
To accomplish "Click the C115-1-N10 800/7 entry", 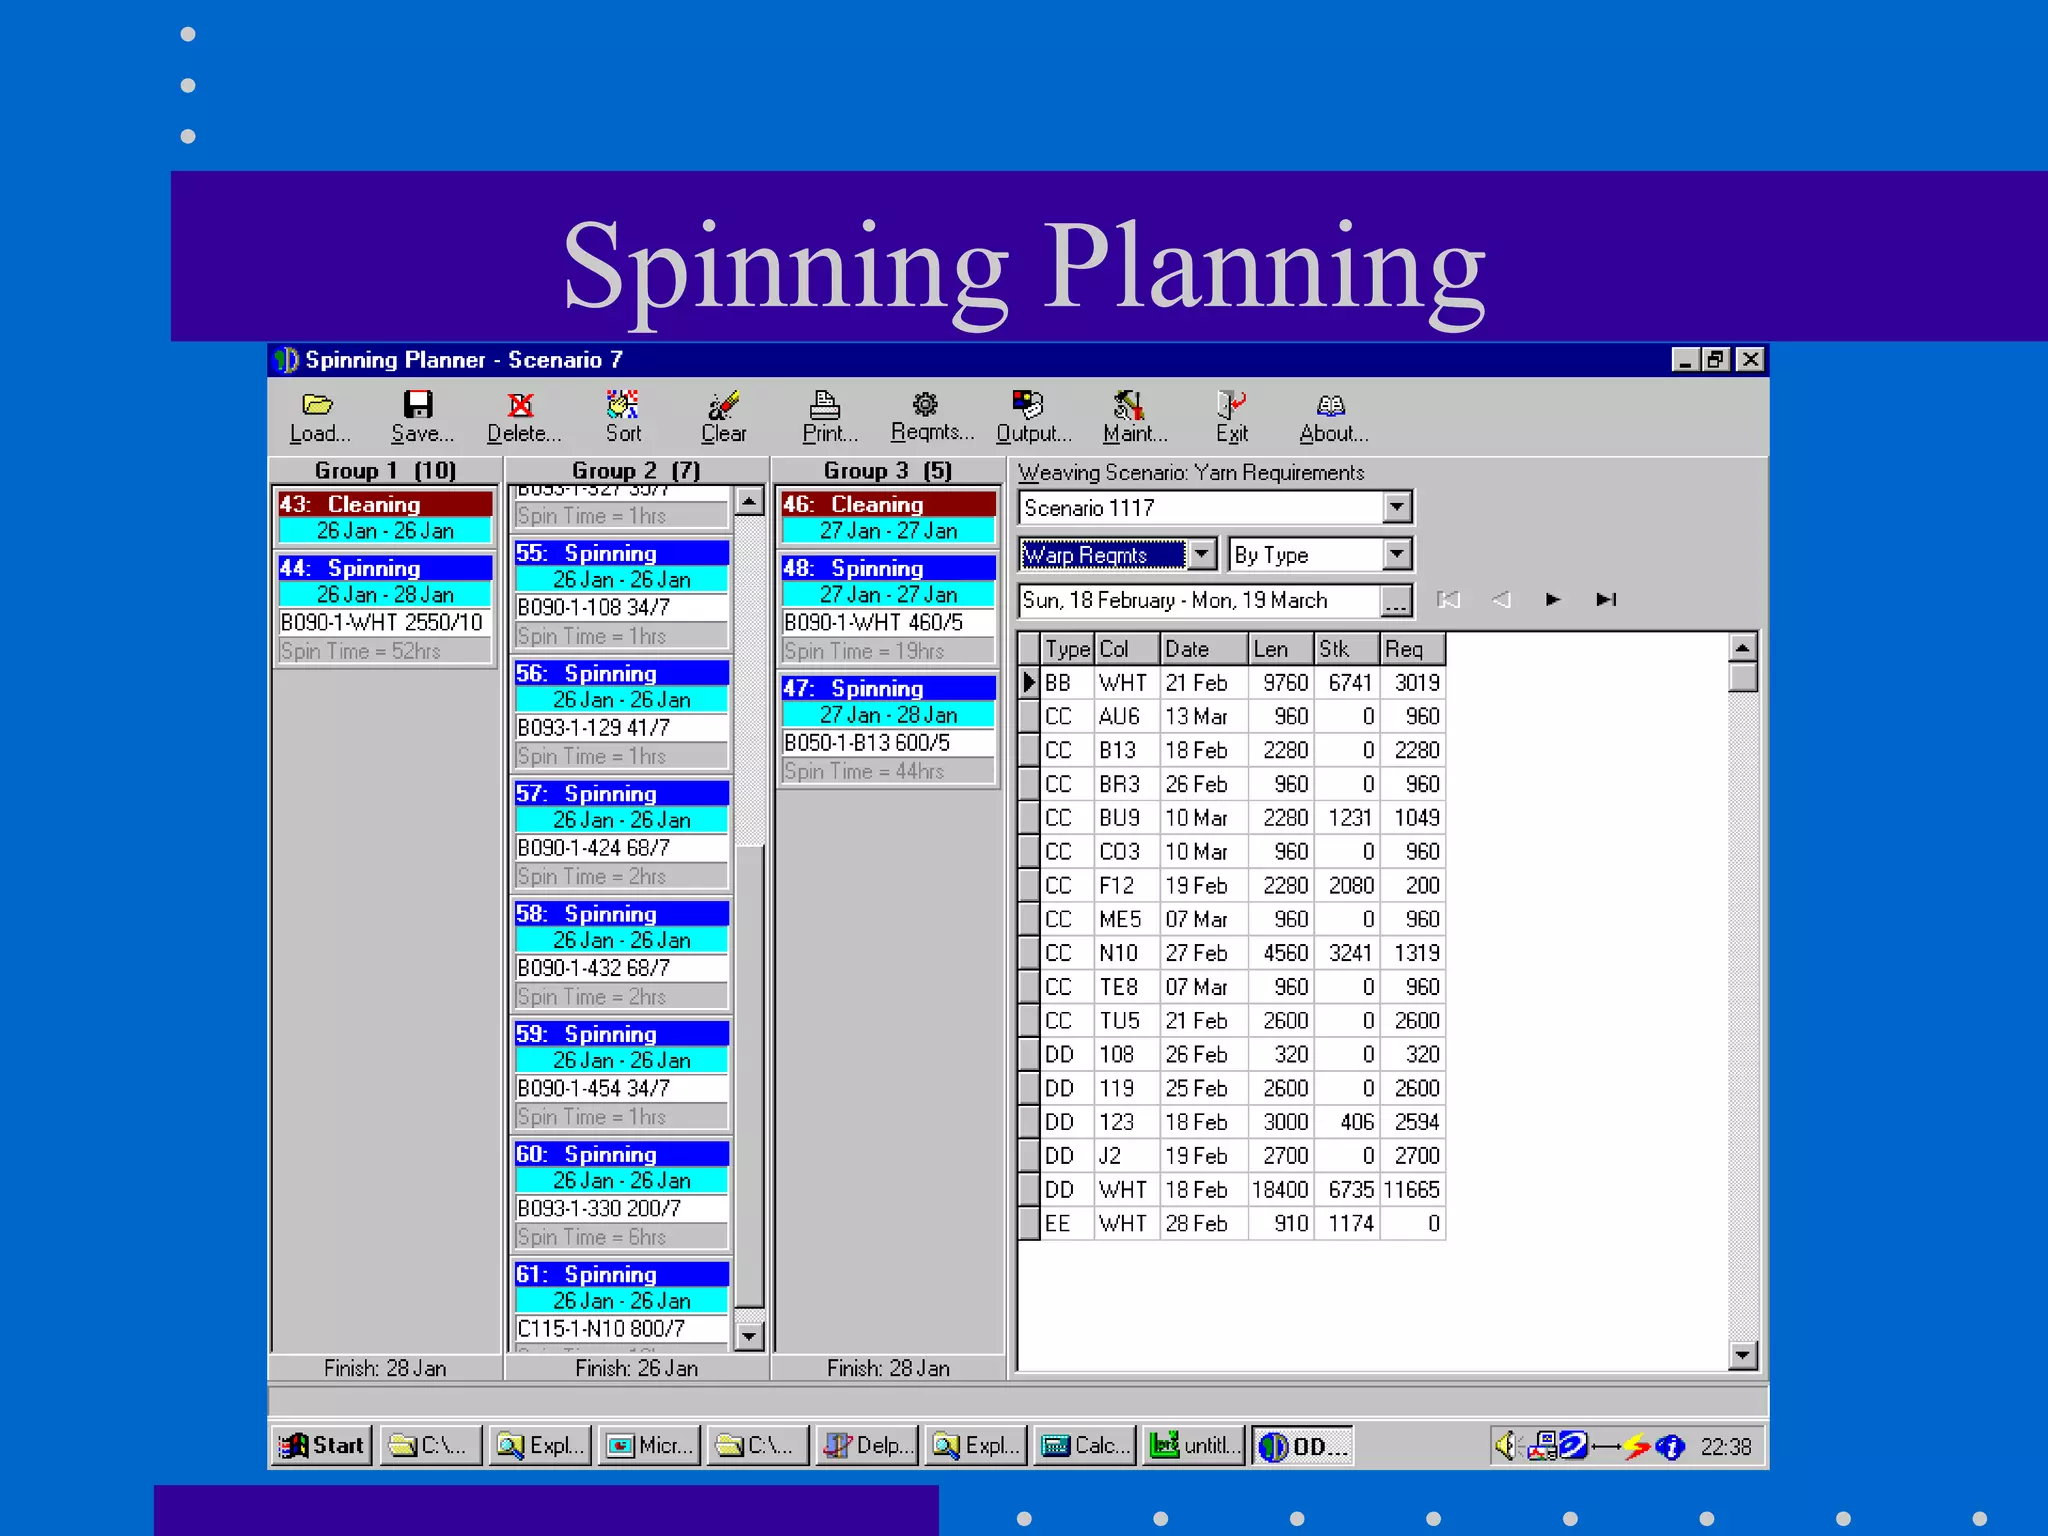I will [621, 1328].
